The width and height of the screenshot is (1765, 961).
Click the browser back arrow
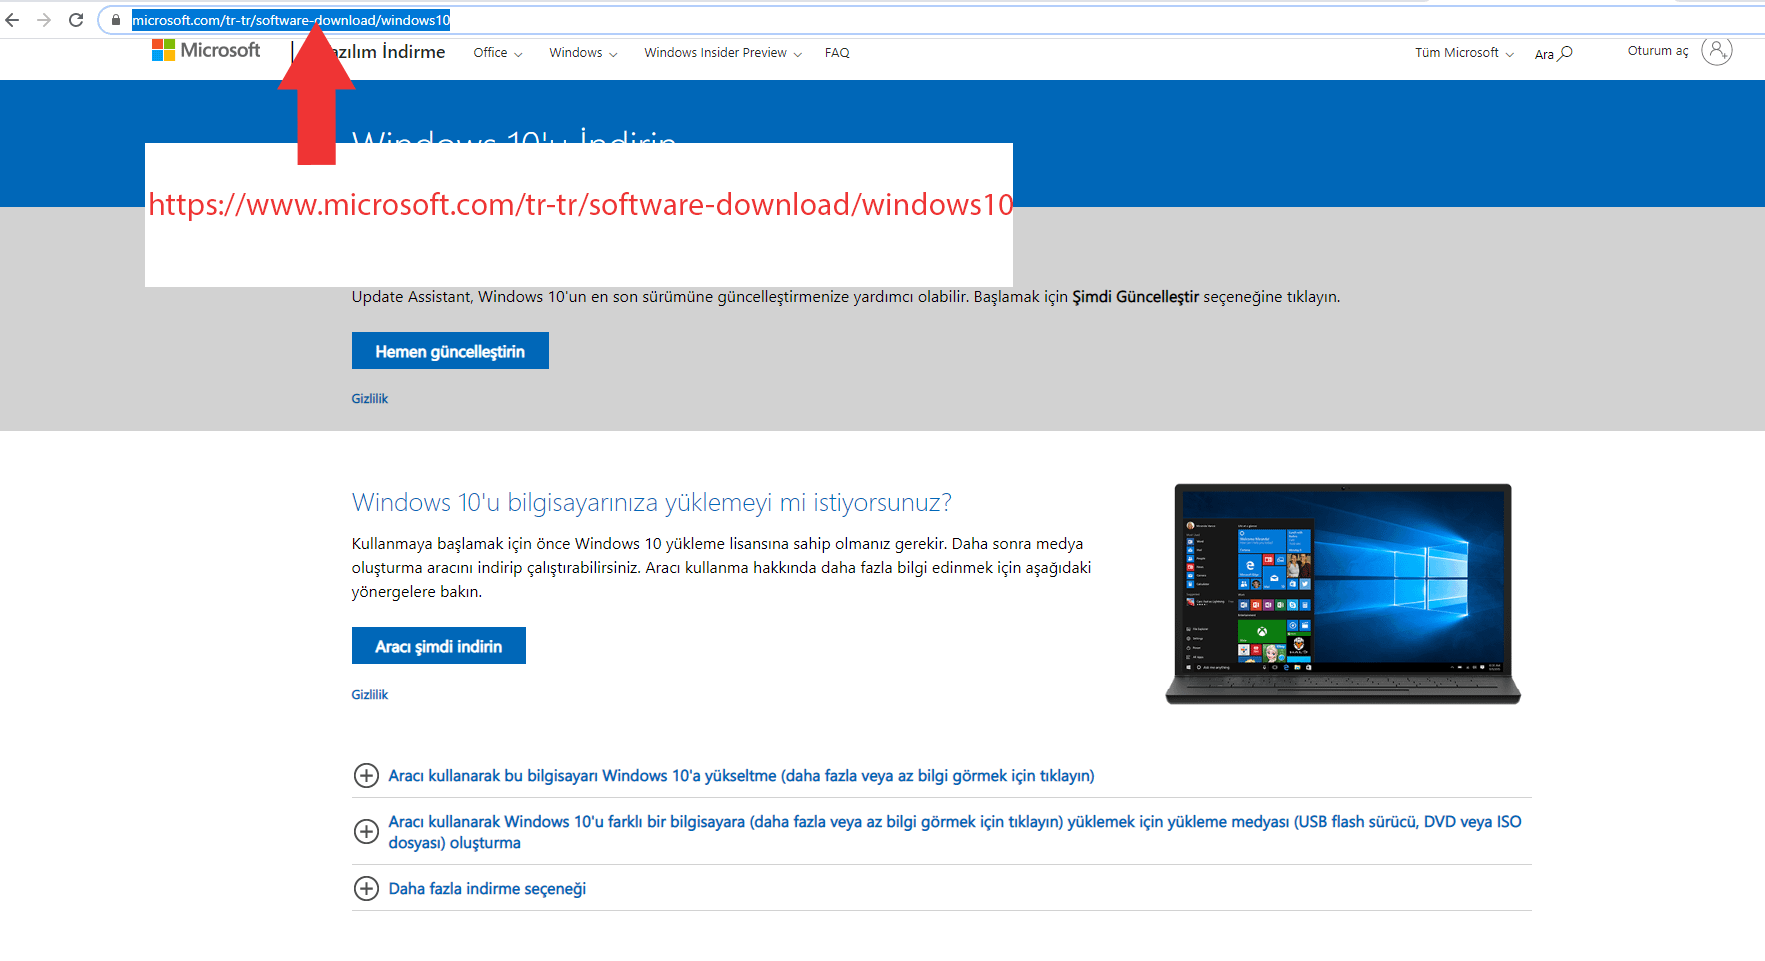[x=12, y=20]
